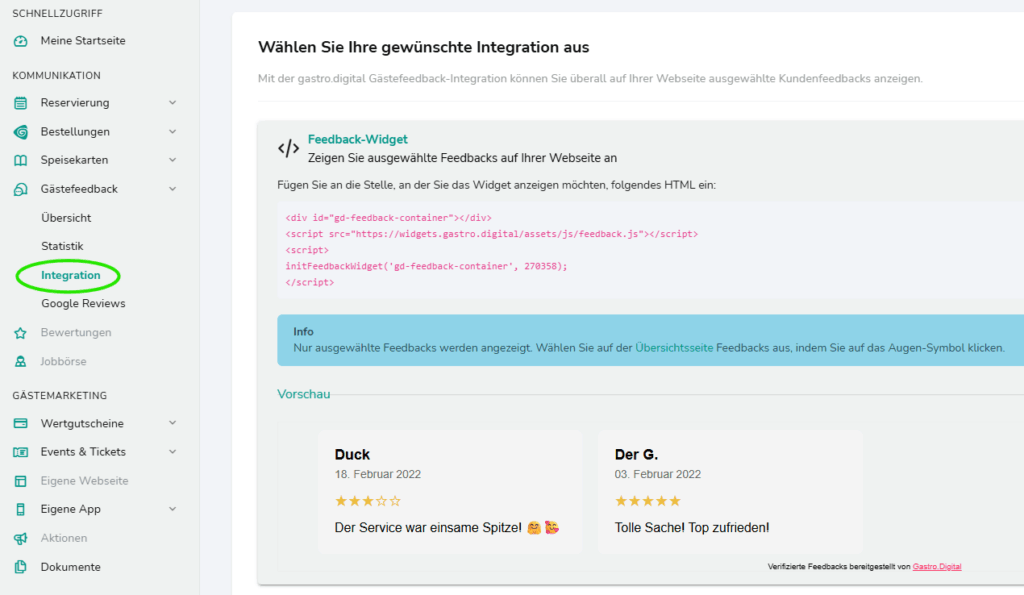This screenshot has width=1024, height=595.
Task: Select Google Reviews in the sidebar
Action: (x=83, y=303)
